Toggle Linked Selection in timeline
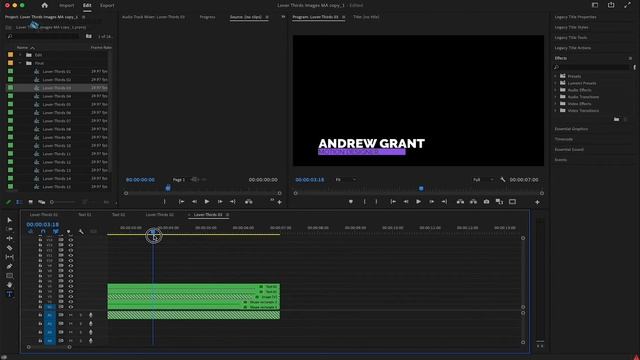Image resolution: width=640 pixels, height=360 pixels. point(56,231)
